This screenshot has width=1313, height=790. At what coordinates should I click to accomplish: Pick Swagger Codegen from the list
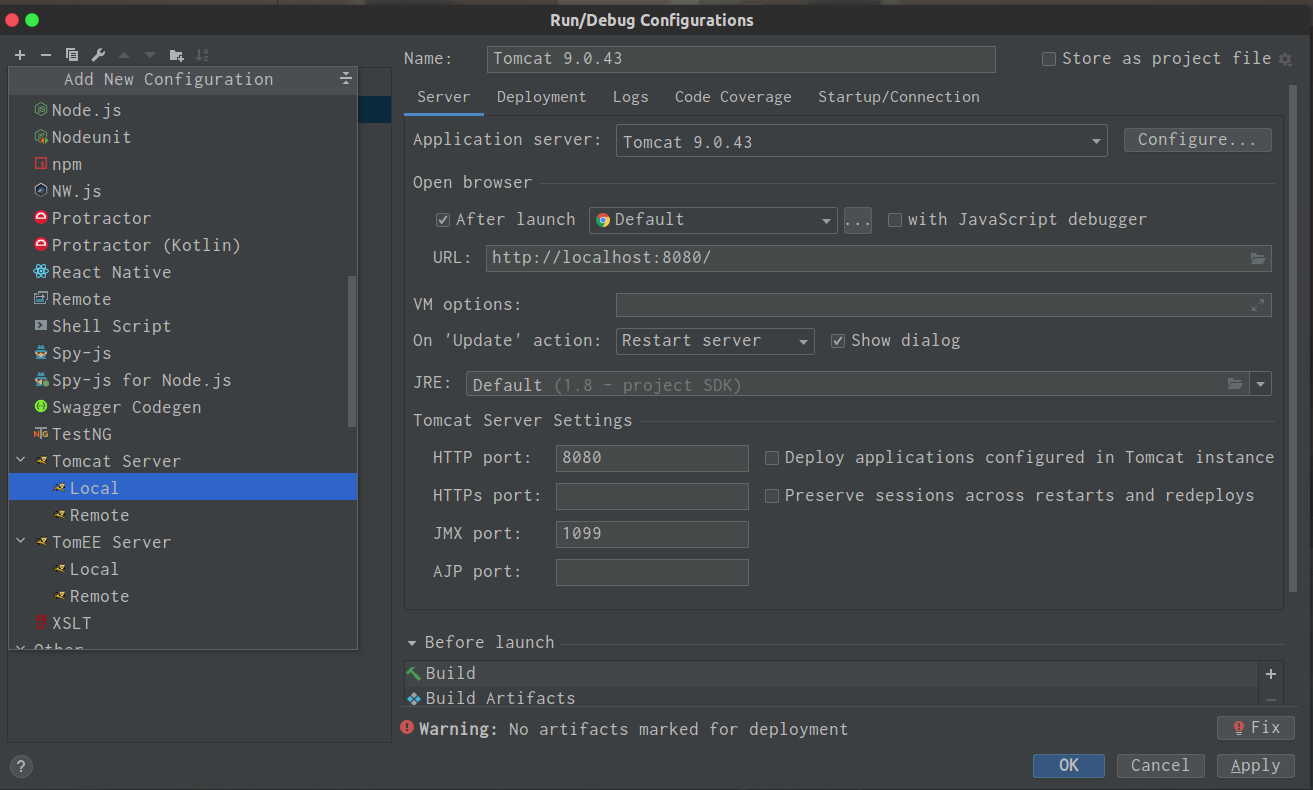coord(183,407)
